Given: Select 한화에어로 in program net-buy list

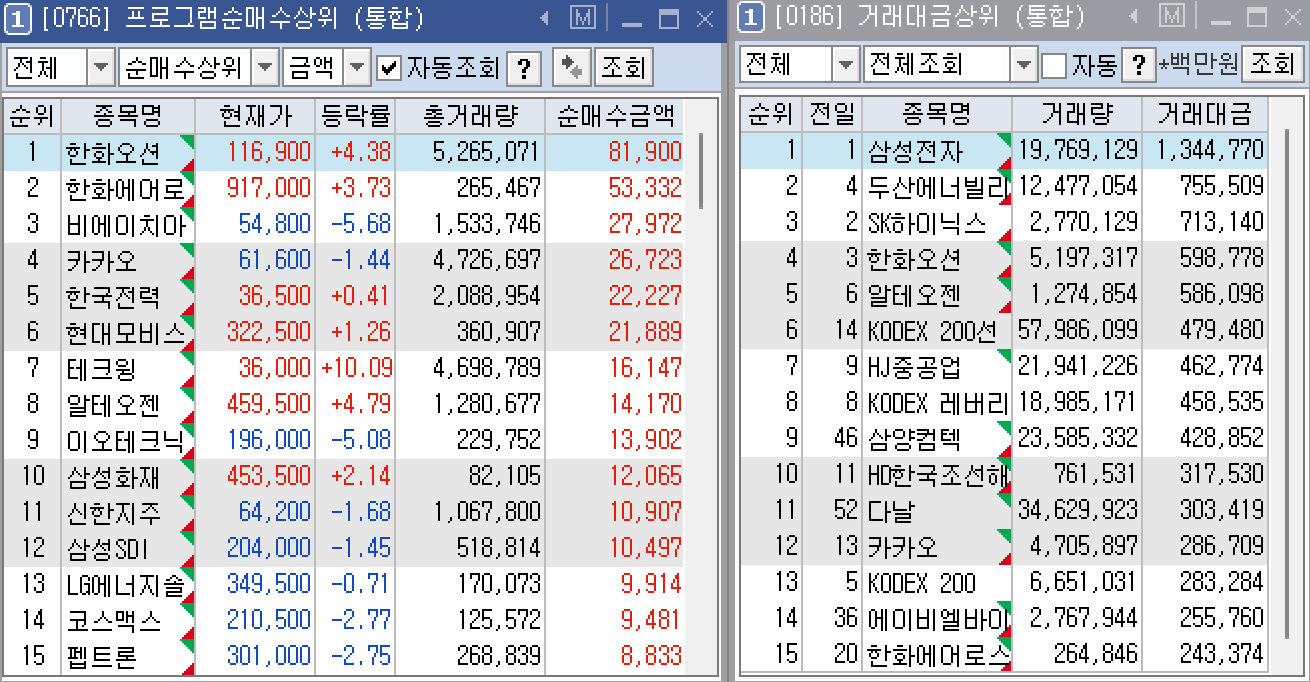Looking at the screenshot, I should point(343,188).
